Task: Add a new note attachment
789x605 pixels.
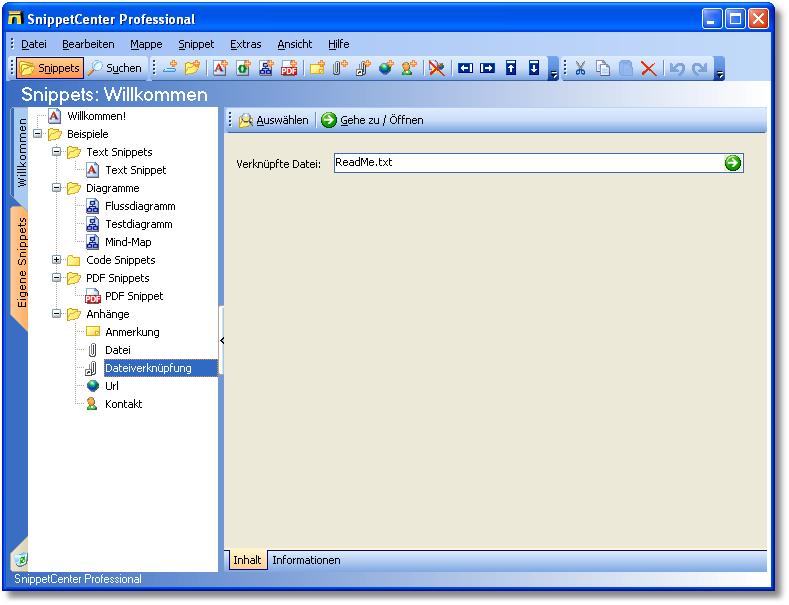Action: [317, 68]
